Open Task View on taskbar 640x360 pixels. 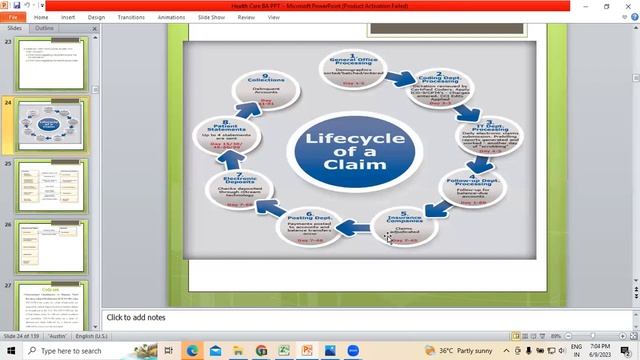(168, 351)
